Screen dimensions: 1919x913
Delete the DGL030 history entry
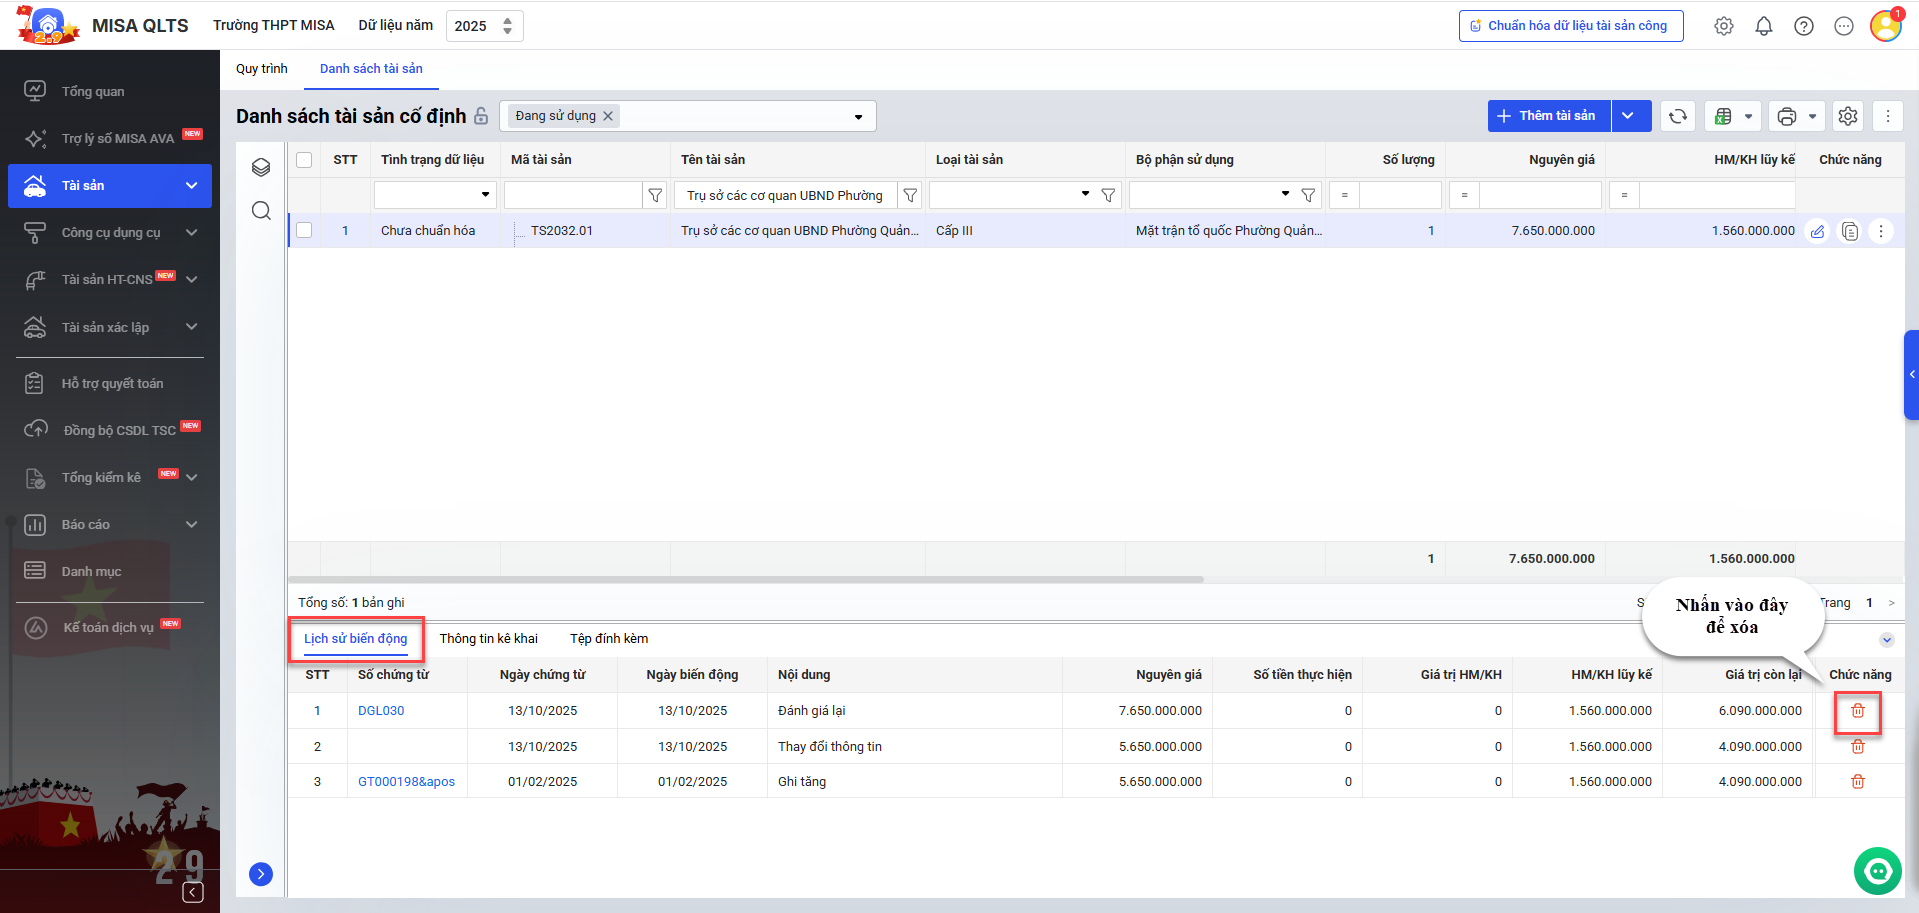[x=1857, y=710]
